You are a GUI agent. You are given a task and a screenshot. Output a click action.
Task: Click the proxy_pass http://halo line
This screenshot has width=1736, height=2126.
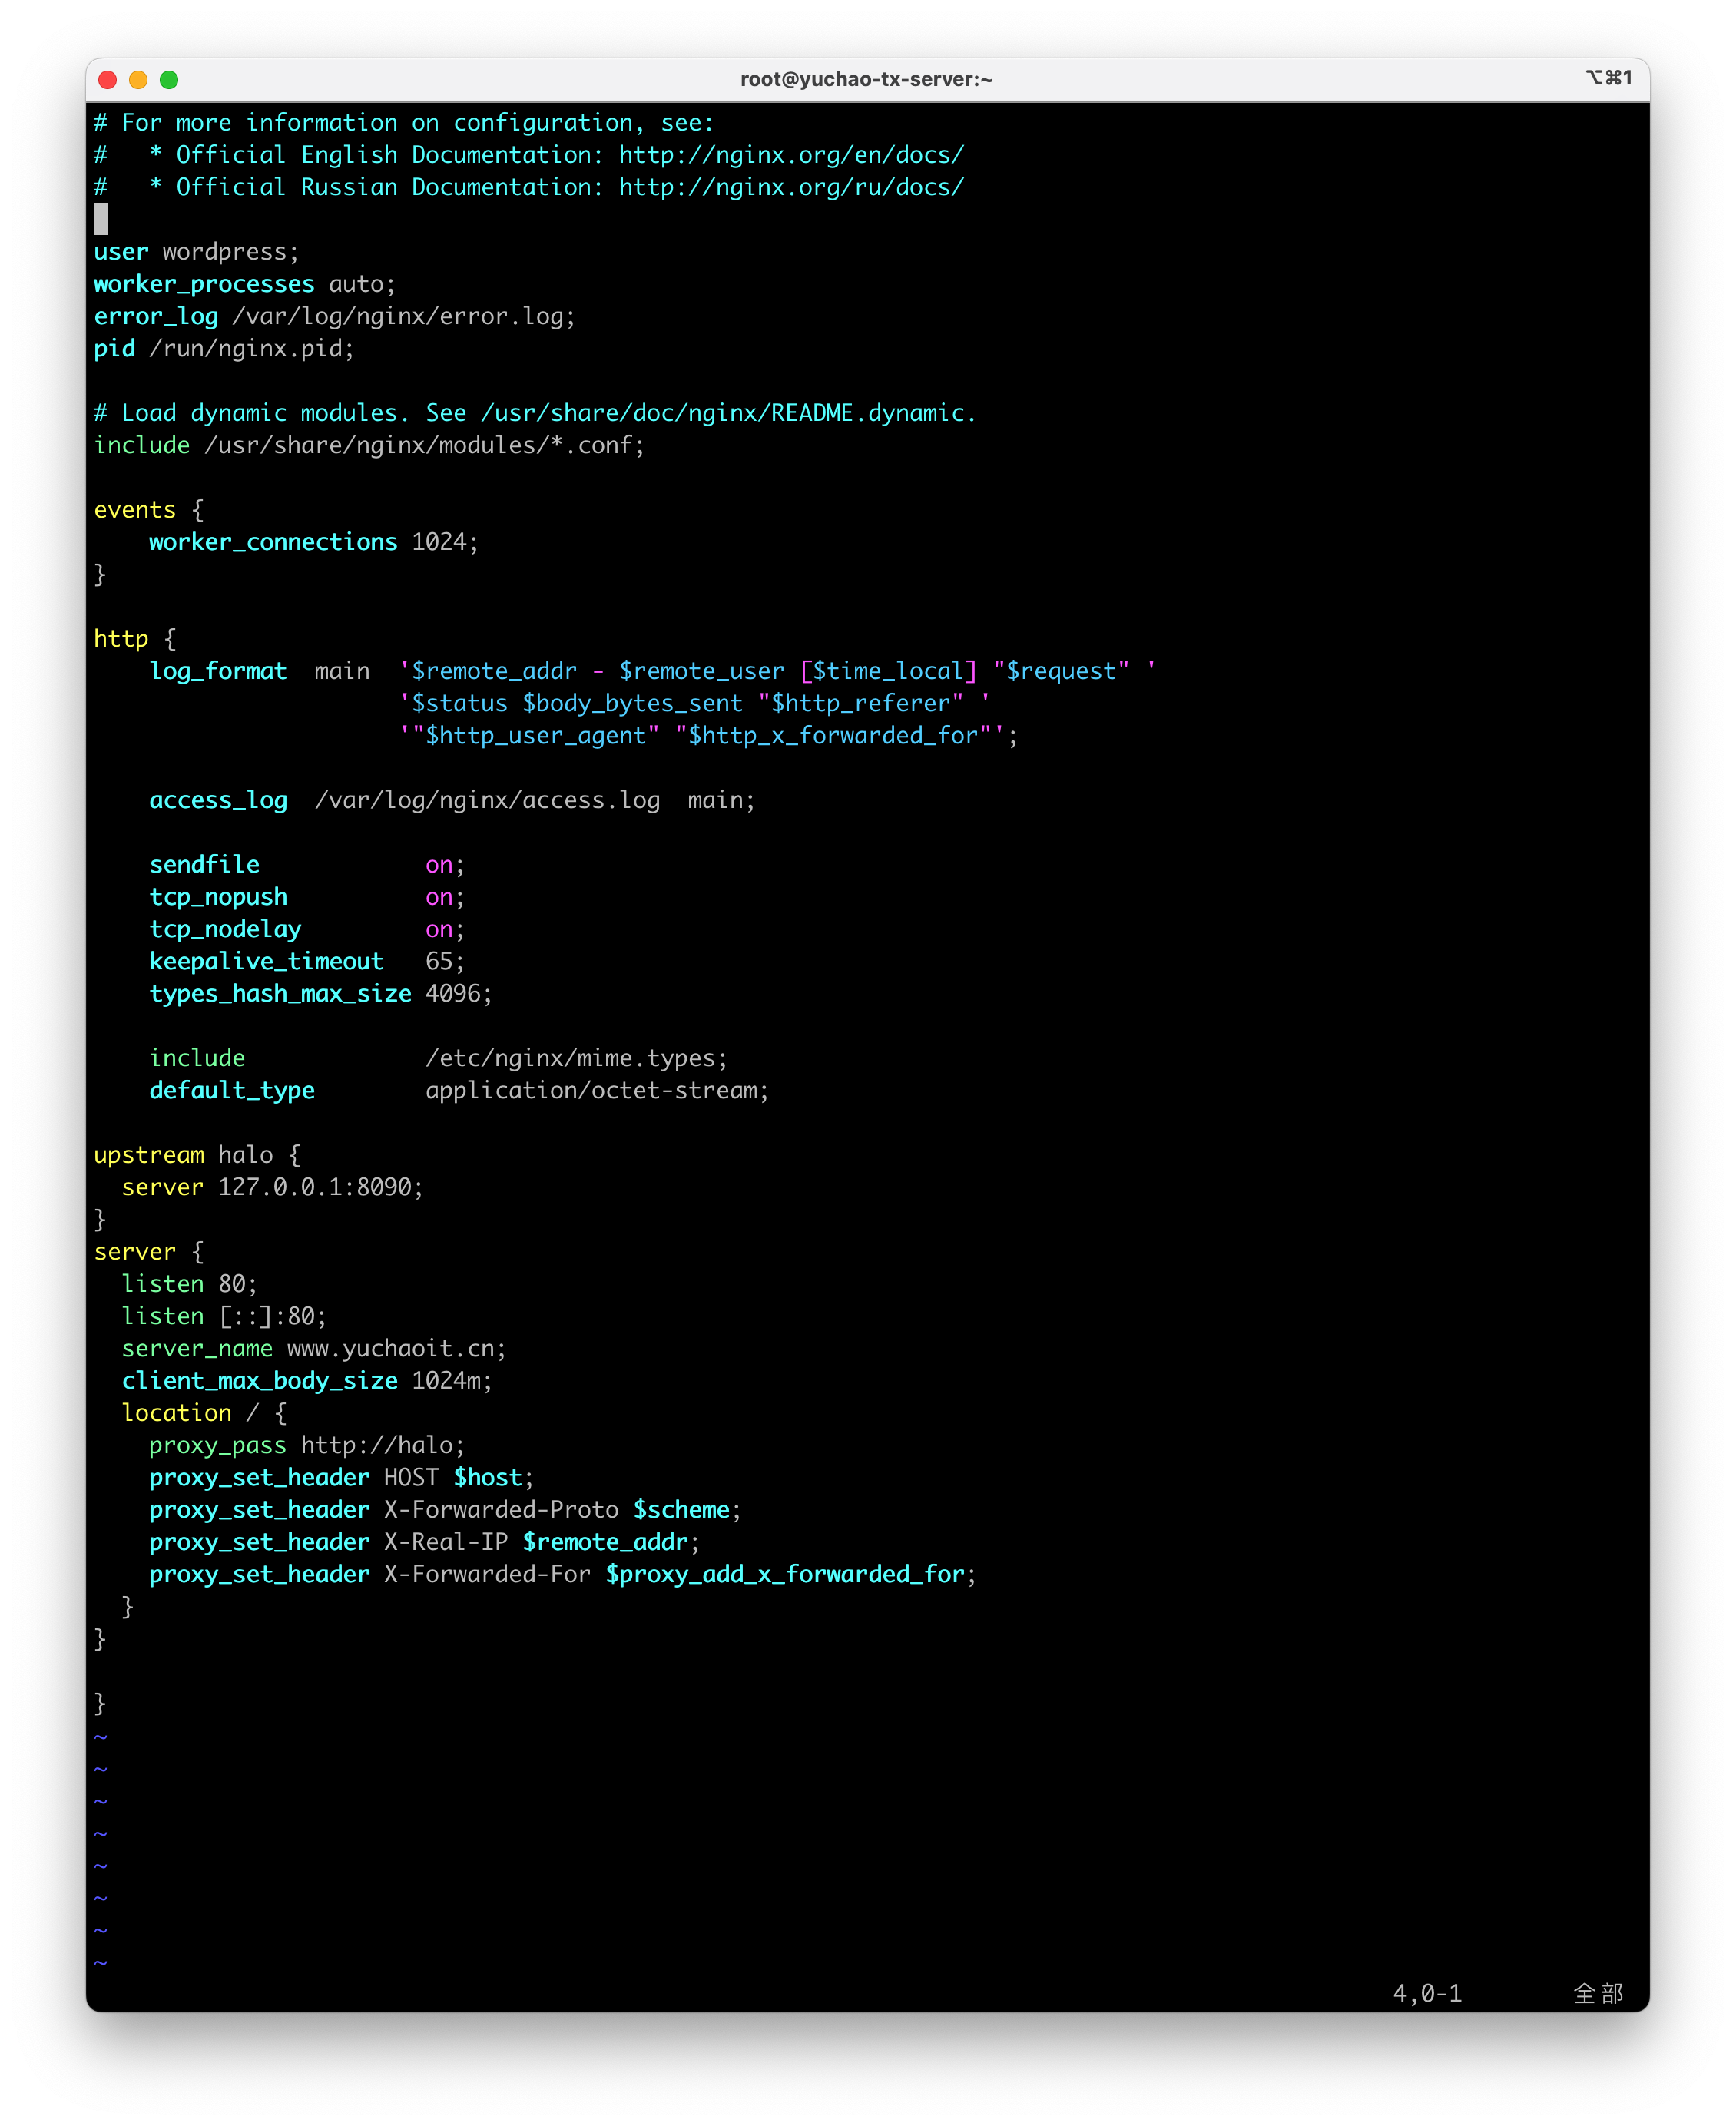tap(306, 1446)
